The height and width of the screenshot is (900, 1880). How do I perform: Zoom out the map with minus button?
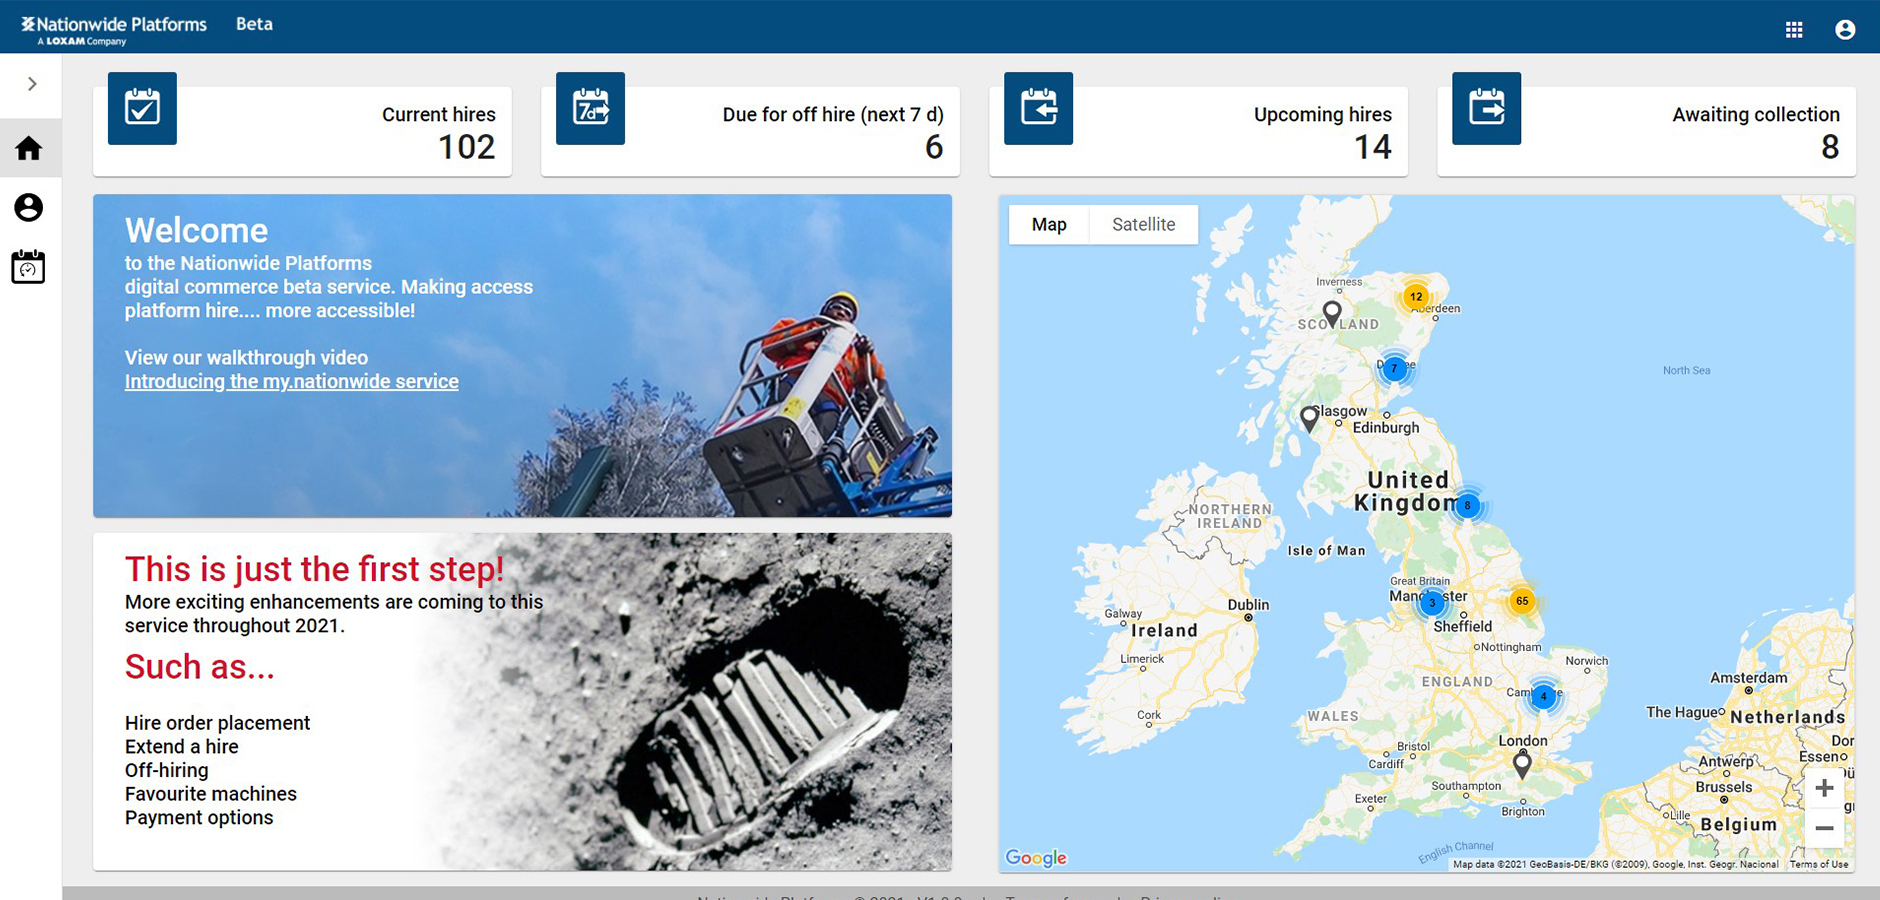click(1824, 828)
